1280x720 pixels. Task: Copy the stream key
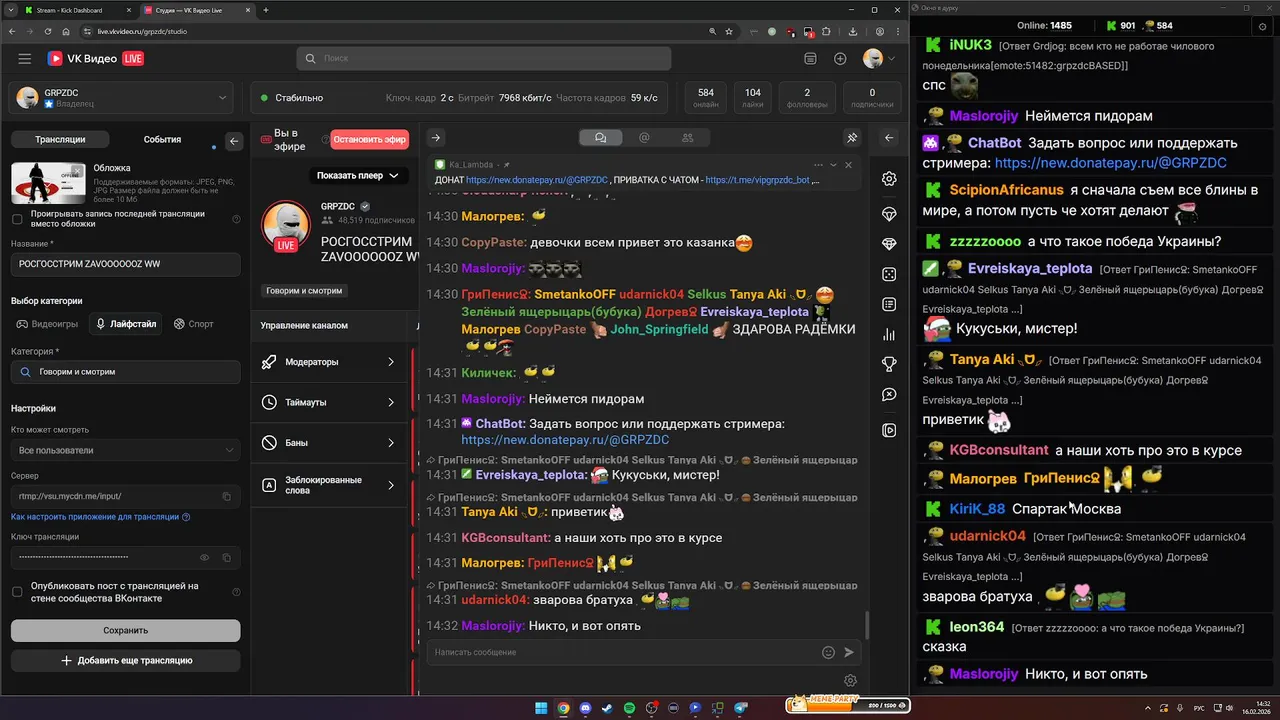[227, 557]
